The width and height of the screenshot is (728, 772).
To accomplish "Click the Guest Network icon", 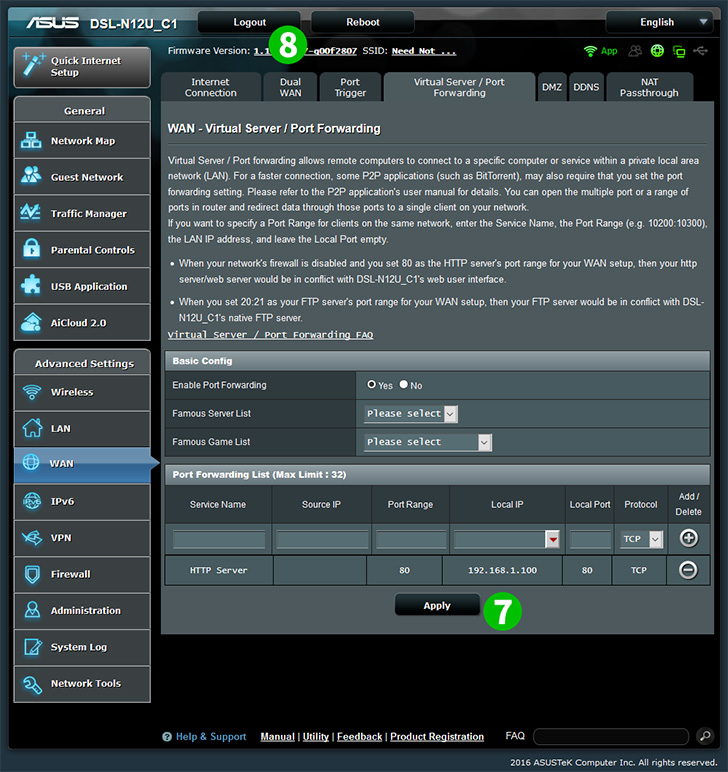I will point(31,176).
